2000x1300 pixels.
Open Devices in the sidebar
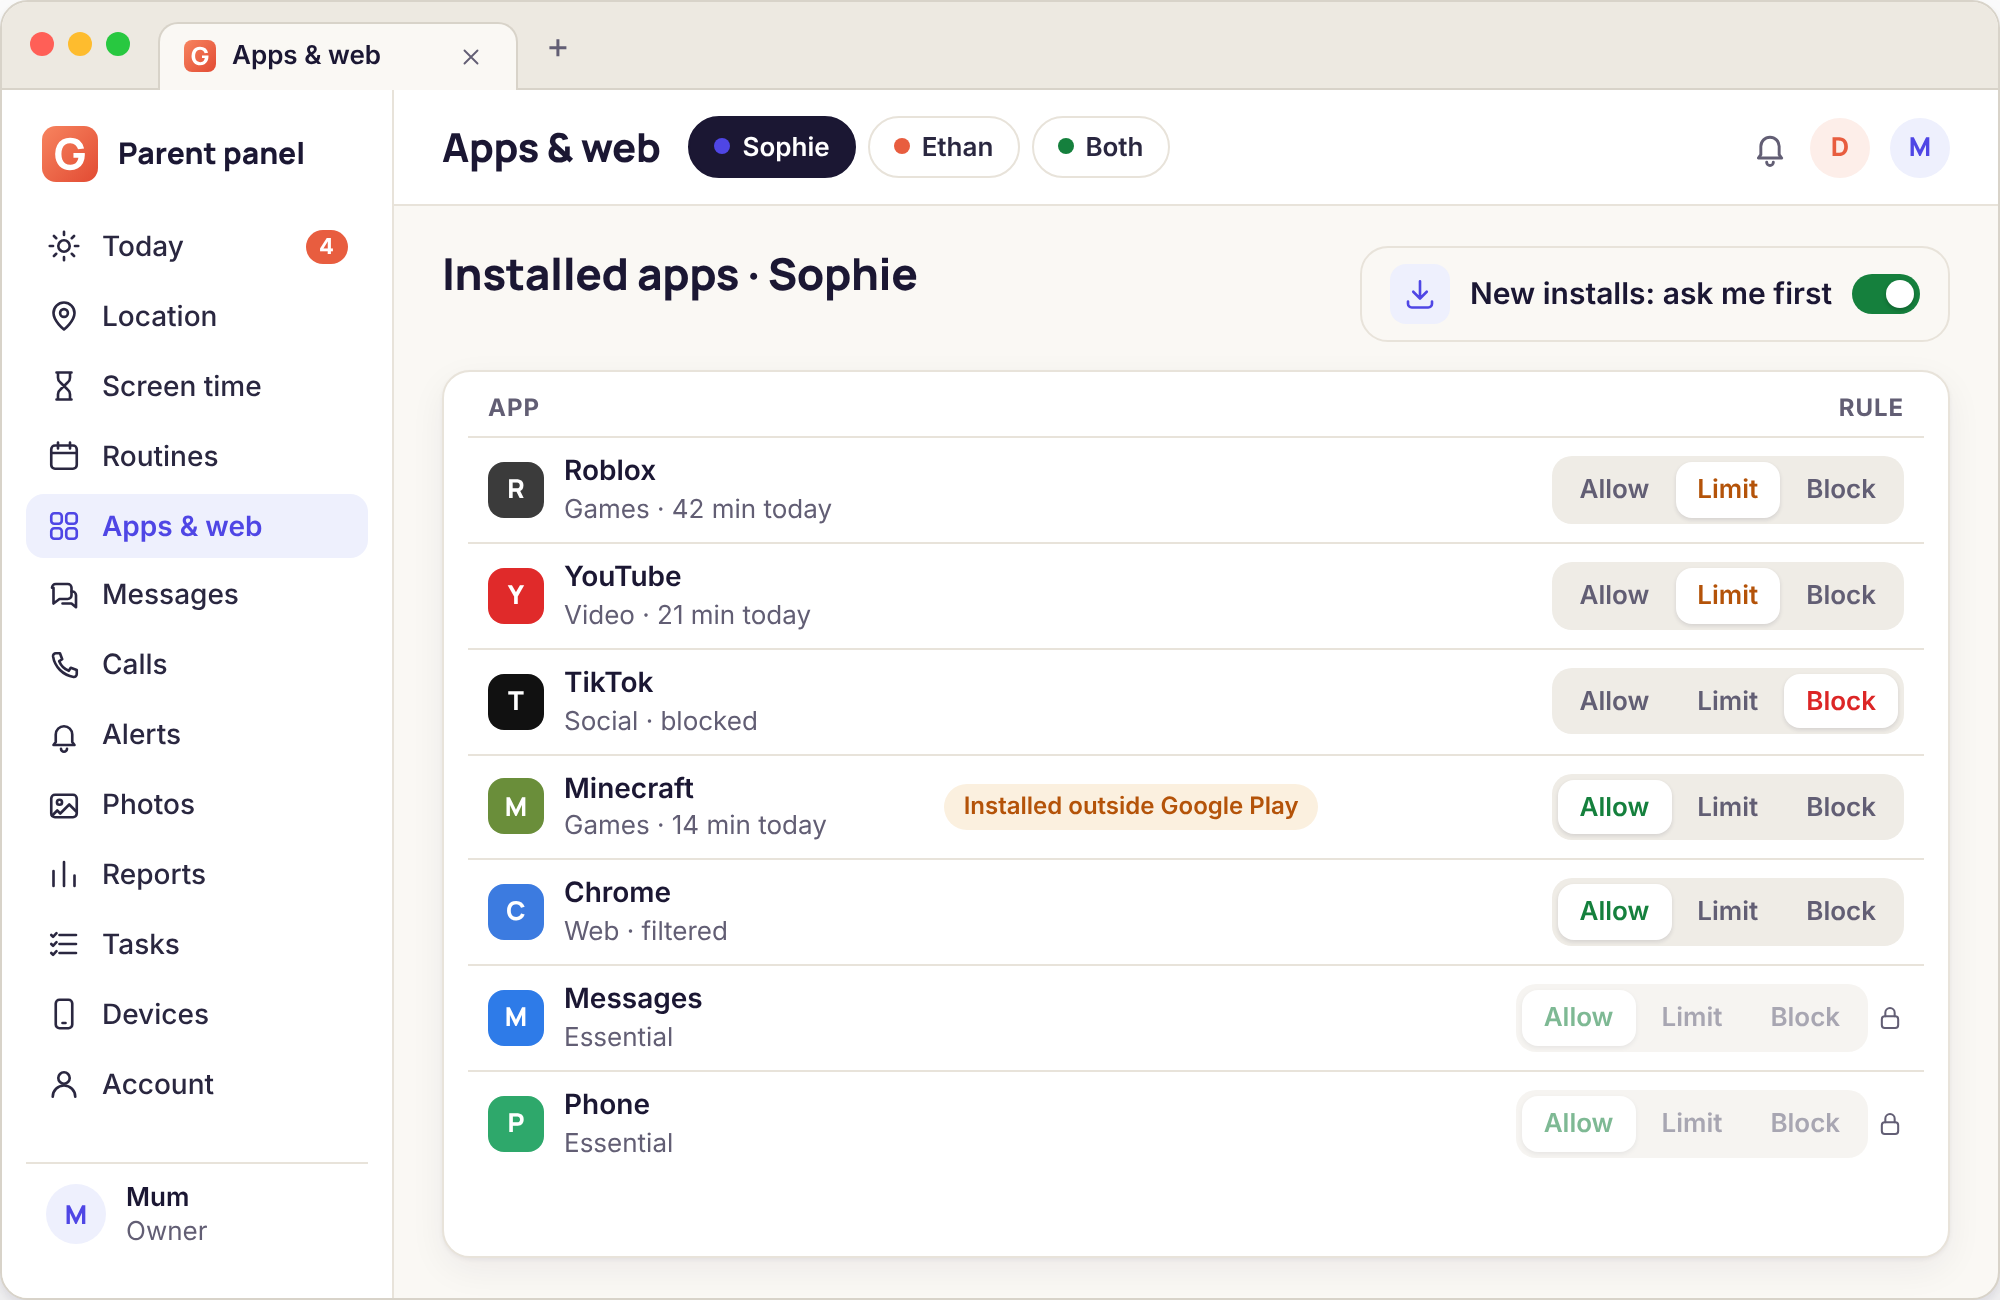[x=197, y=1014]
